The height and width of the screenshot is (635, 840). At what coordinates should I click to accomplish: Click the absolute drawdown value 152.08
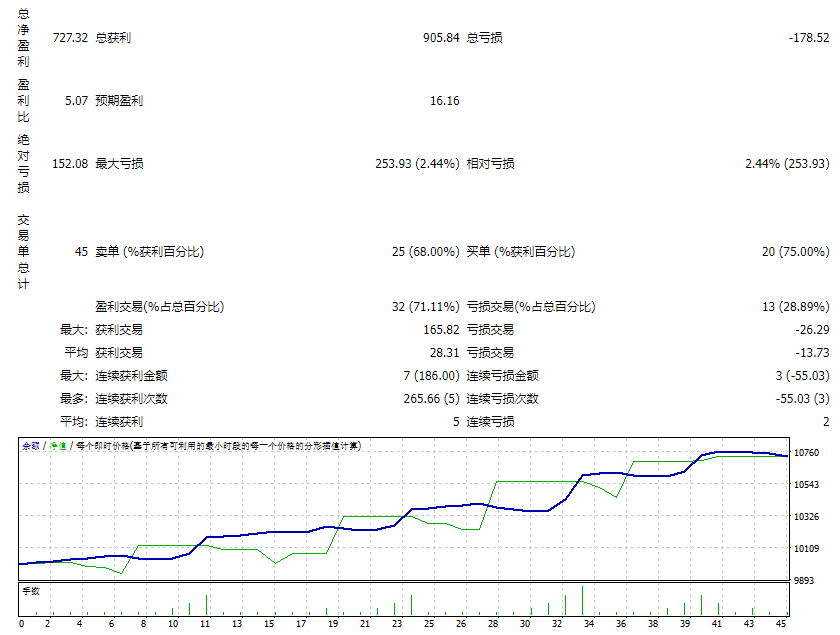pos(68,164)
